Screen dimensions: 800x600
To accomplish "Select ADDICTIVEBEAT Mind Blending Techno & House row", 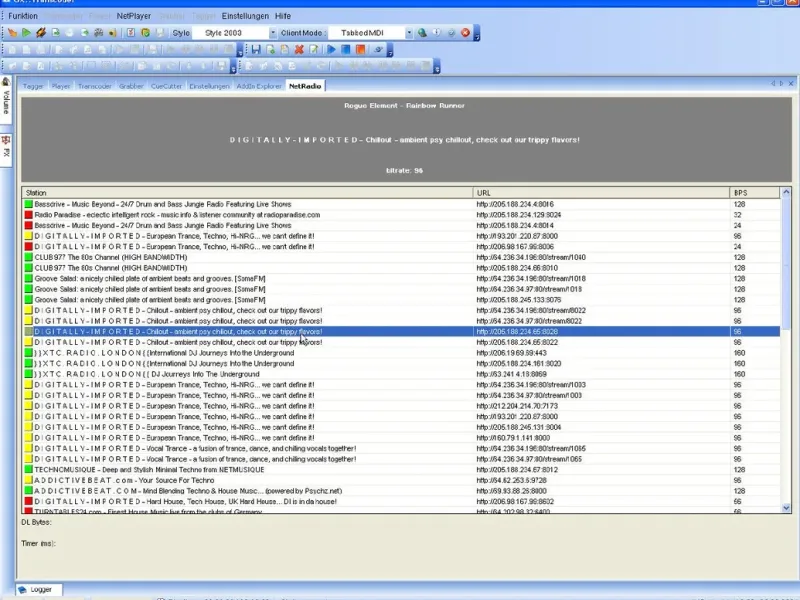I will click(402, 491).
